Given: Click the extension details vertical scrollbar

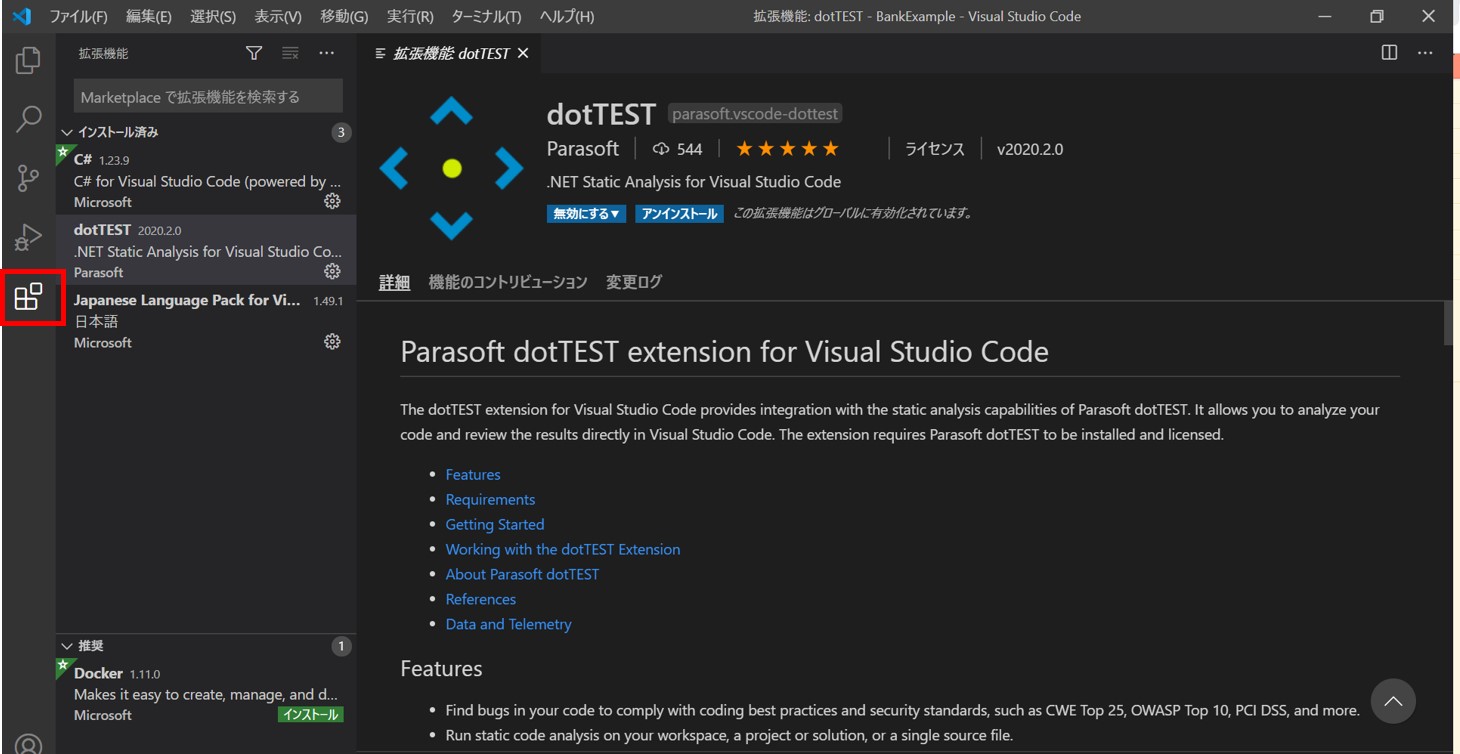Looking at the screenshot, I should tap(1448, 324).
